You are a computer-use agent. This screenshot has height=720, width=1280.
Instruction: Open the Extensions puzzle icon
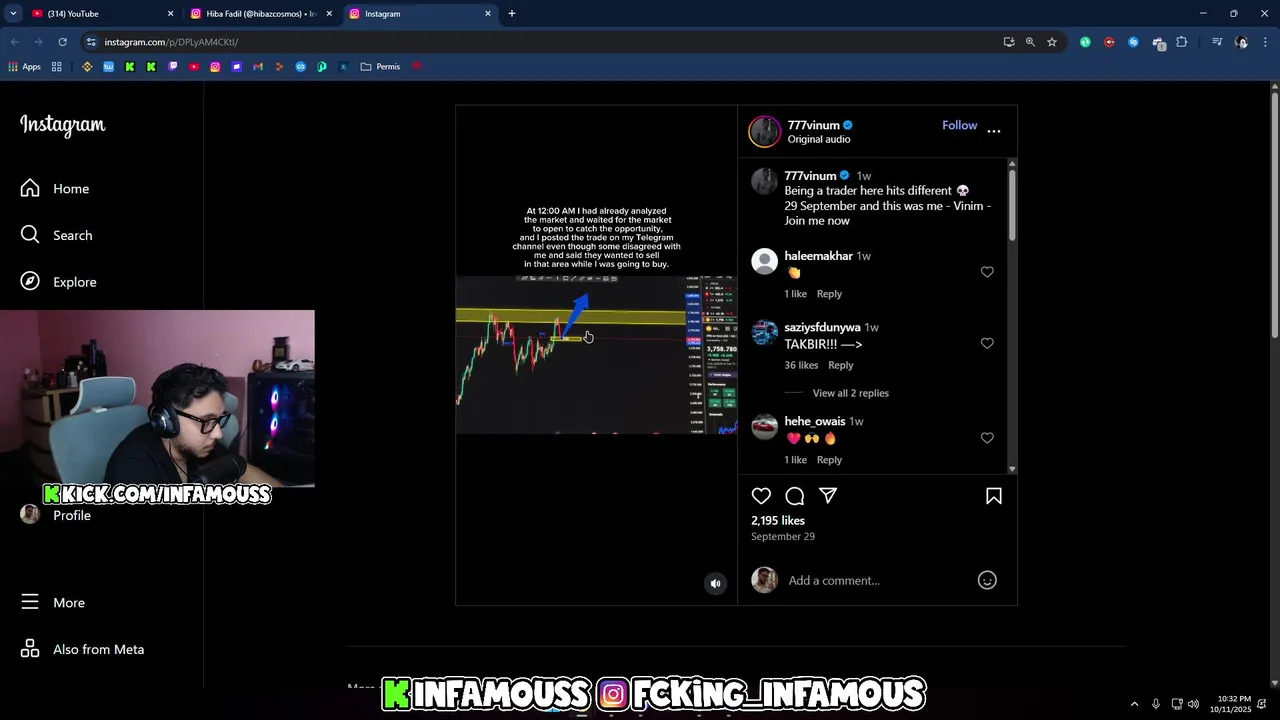(x=1182, y=42)
